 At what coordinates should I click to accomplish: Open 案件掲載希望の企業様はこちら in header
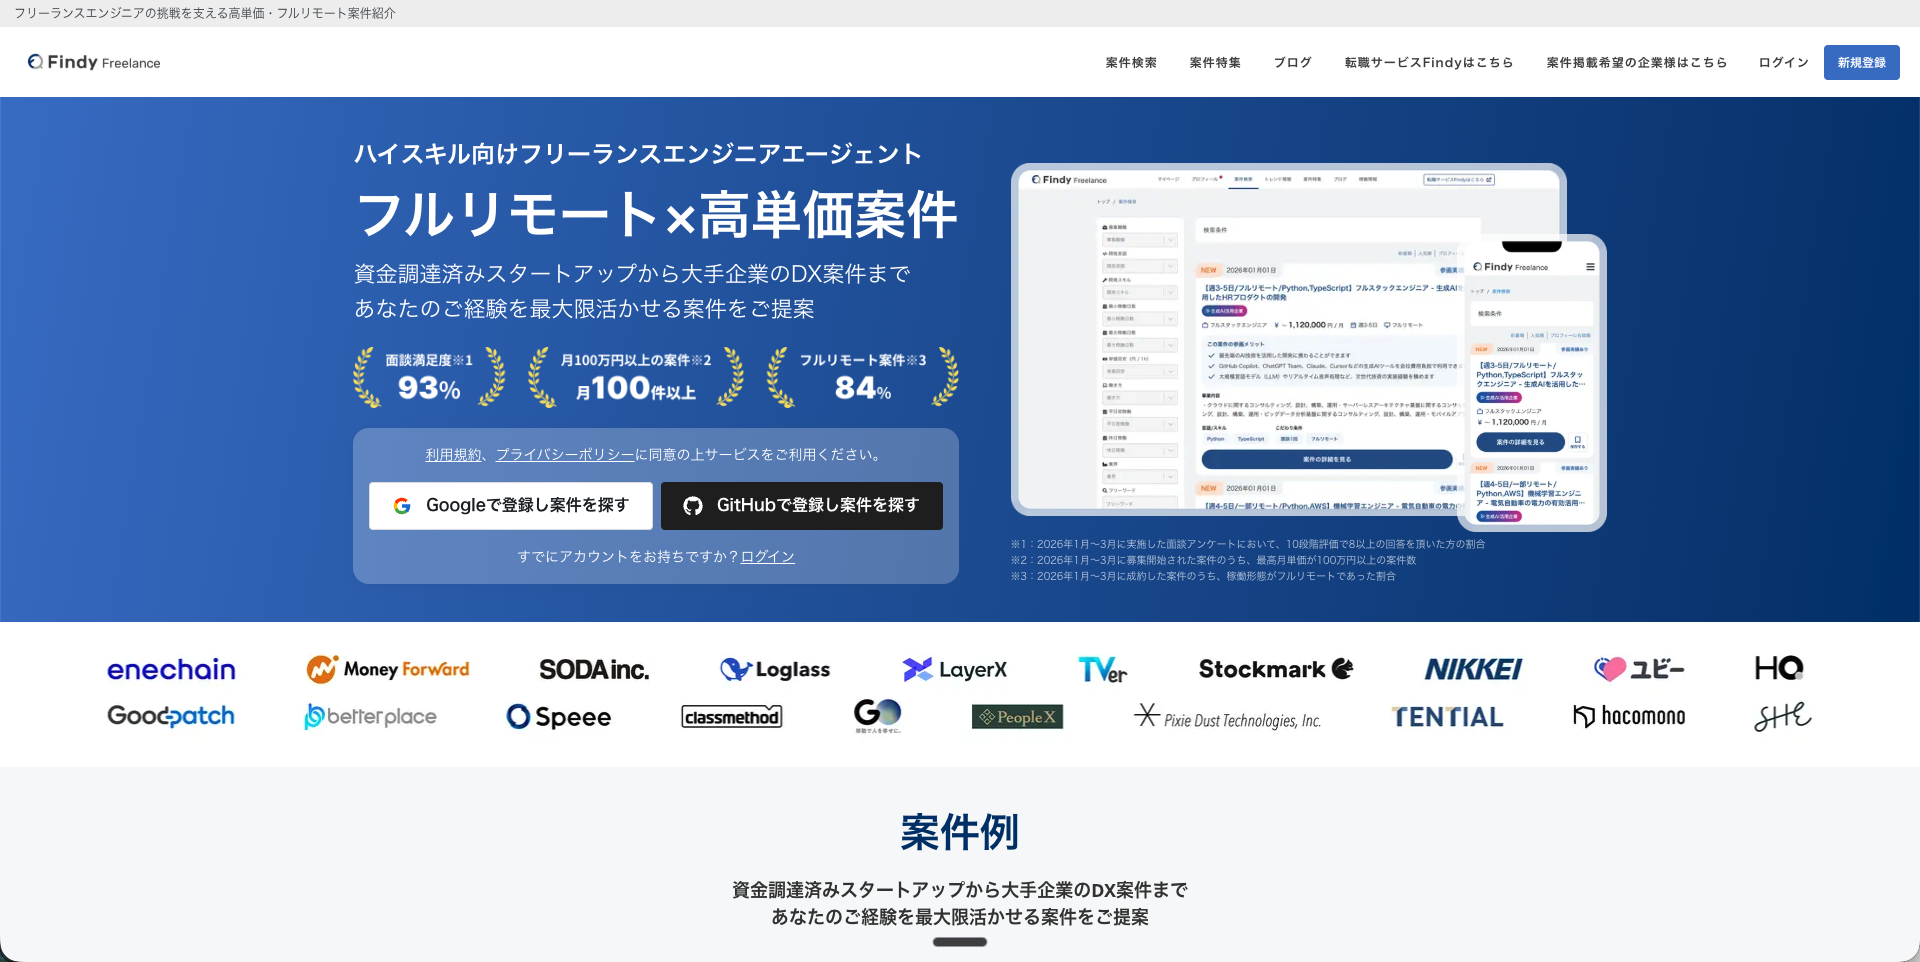tap(1636, 63)
